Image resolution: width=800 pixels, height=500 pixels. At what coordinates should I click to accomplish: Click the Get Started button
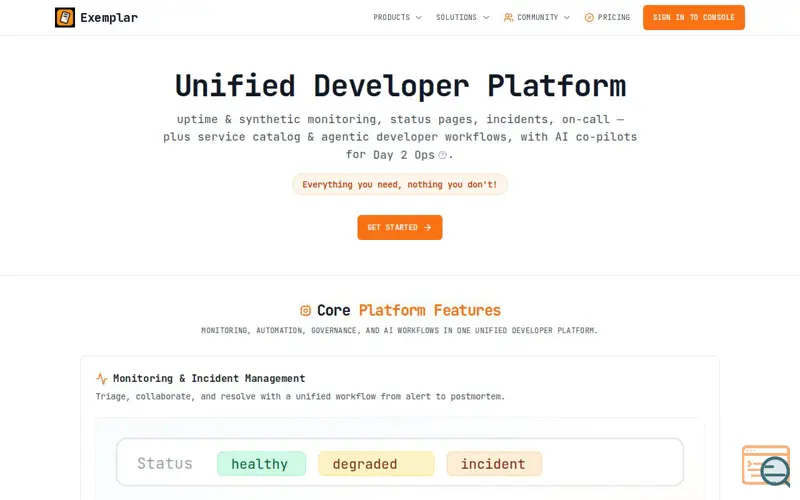399,227
